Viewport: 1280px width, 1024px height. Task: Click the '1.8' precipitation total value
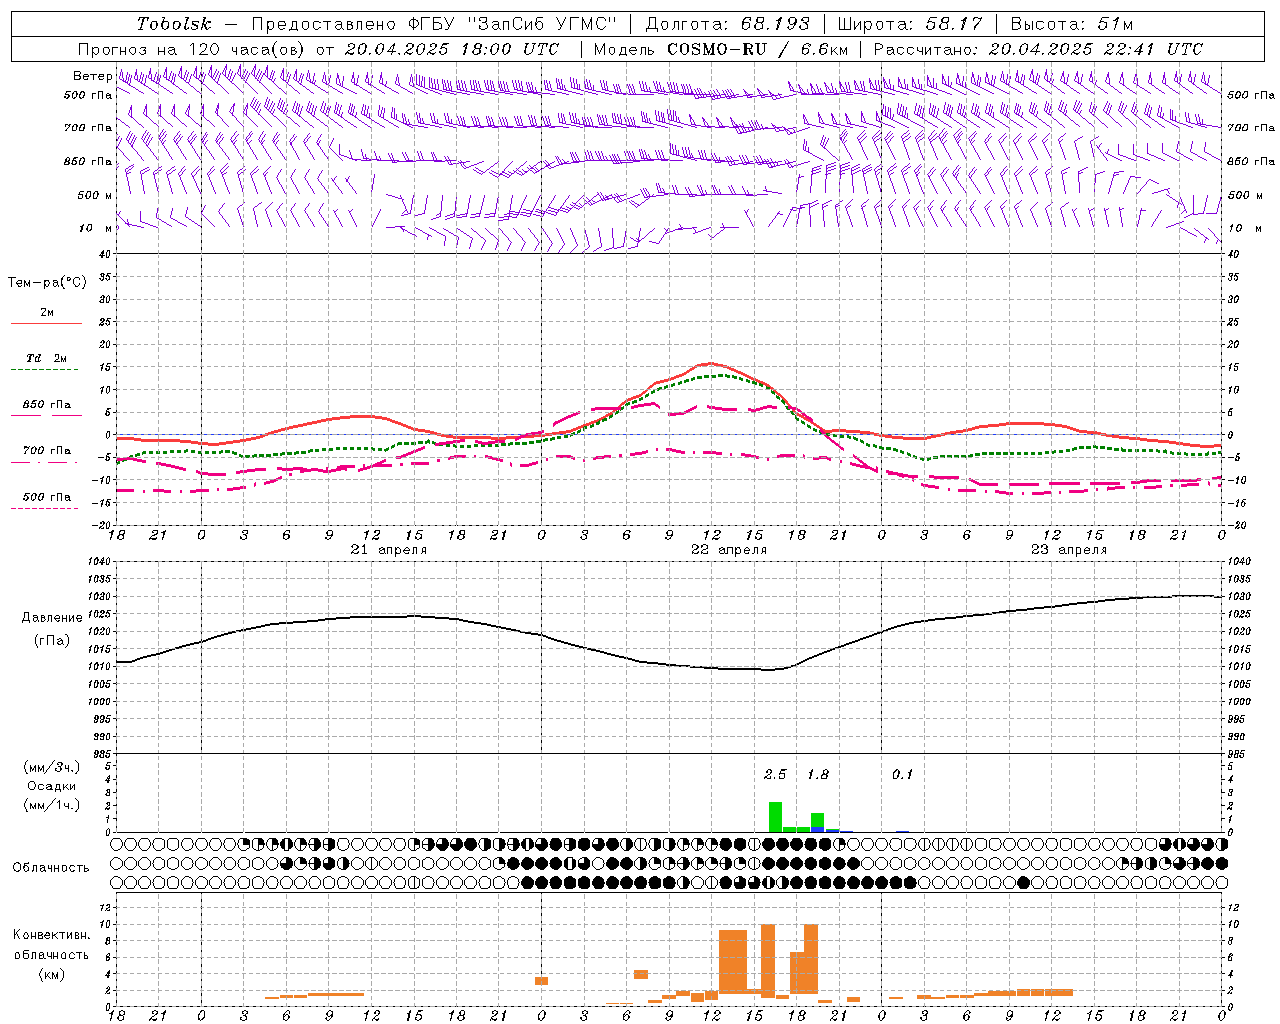(818, 774)
